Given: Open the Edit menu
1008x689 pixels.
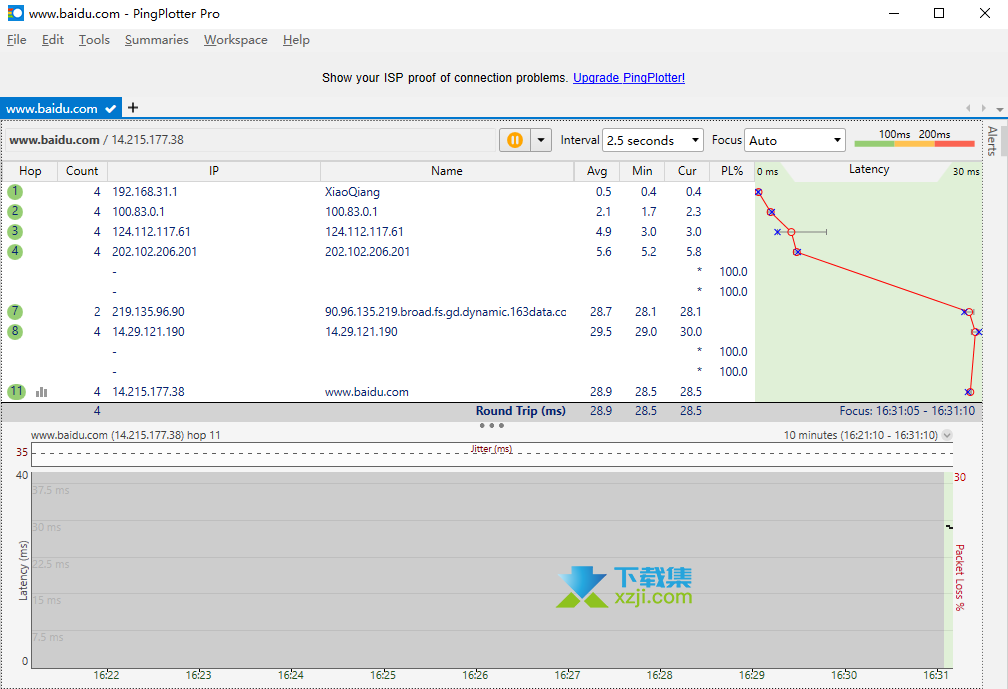Looking at the screenshot, I should pos(53,40).
